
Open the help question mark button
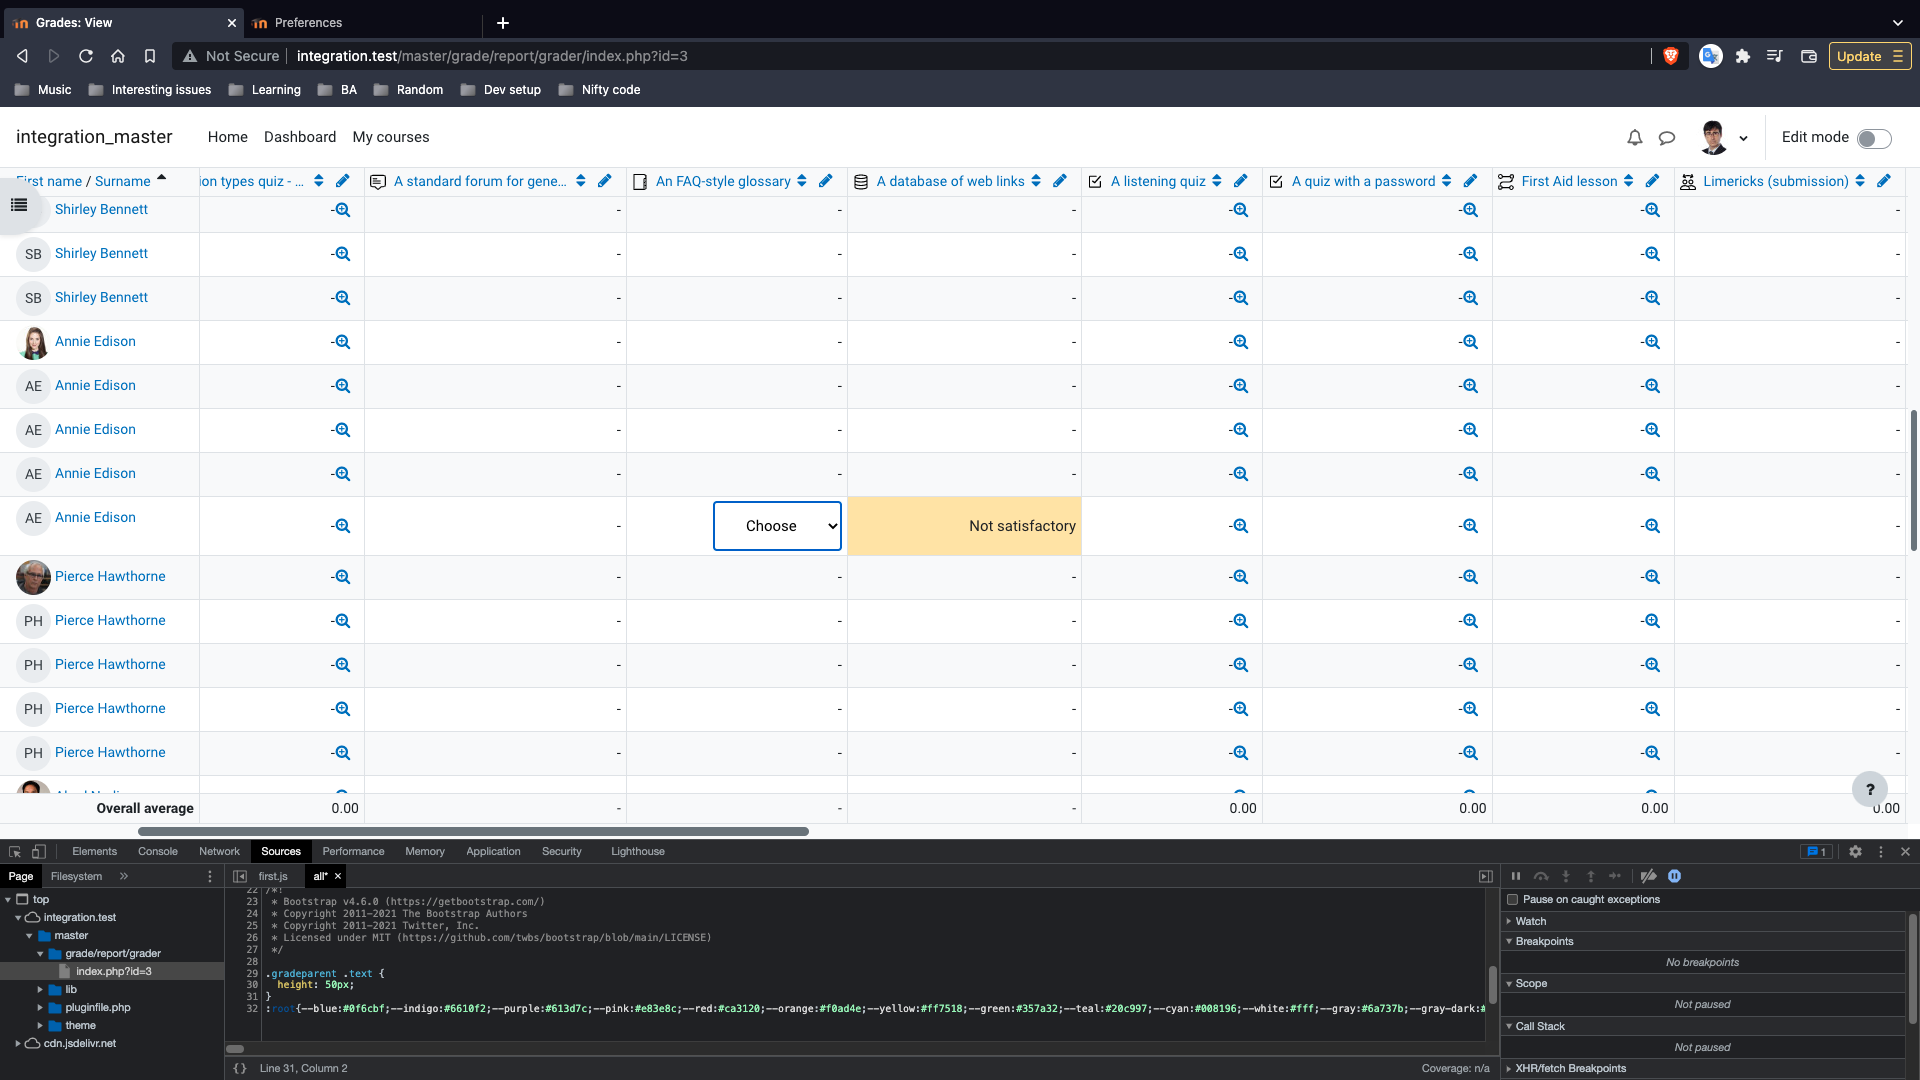1870,789
